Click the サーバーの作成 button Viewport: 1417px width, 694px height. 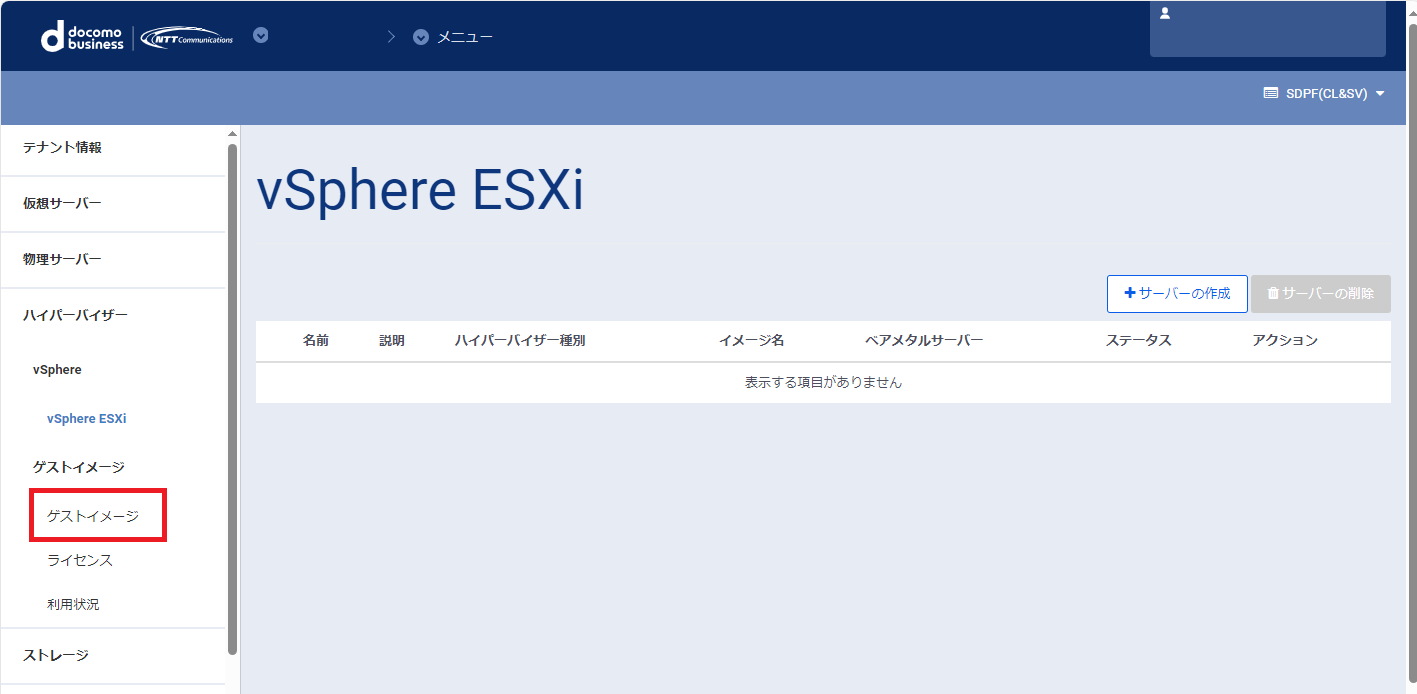coord(1177,294)
